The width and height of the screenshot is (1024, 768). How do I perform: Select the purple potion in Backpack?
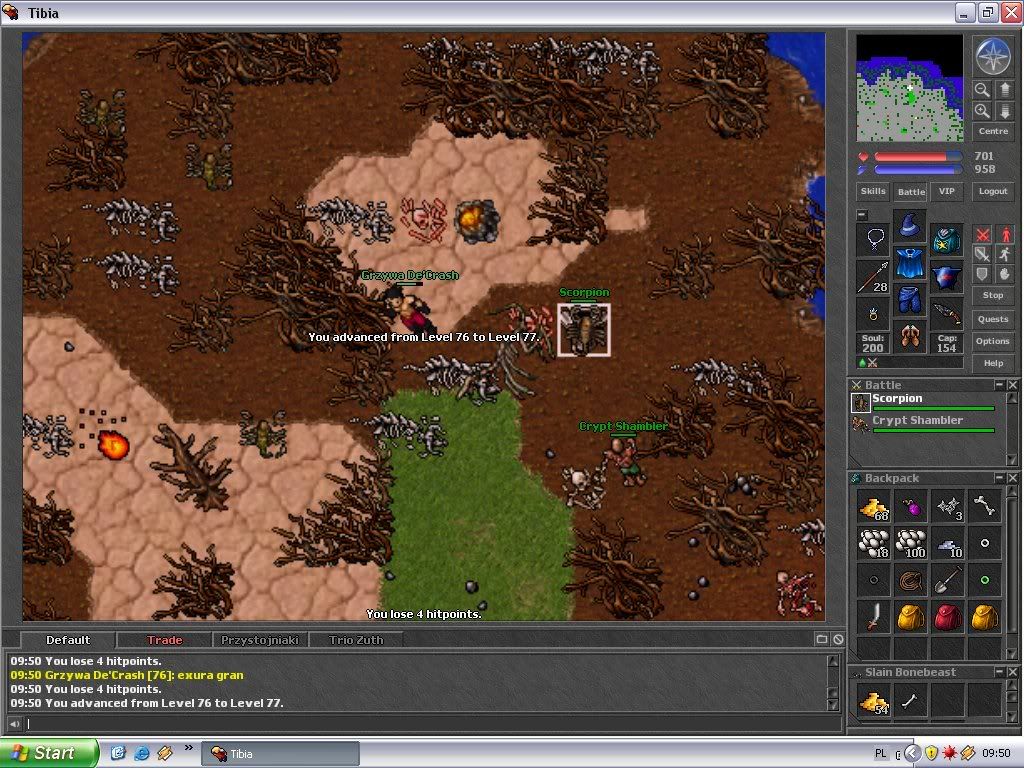click(x=911, y=507)
